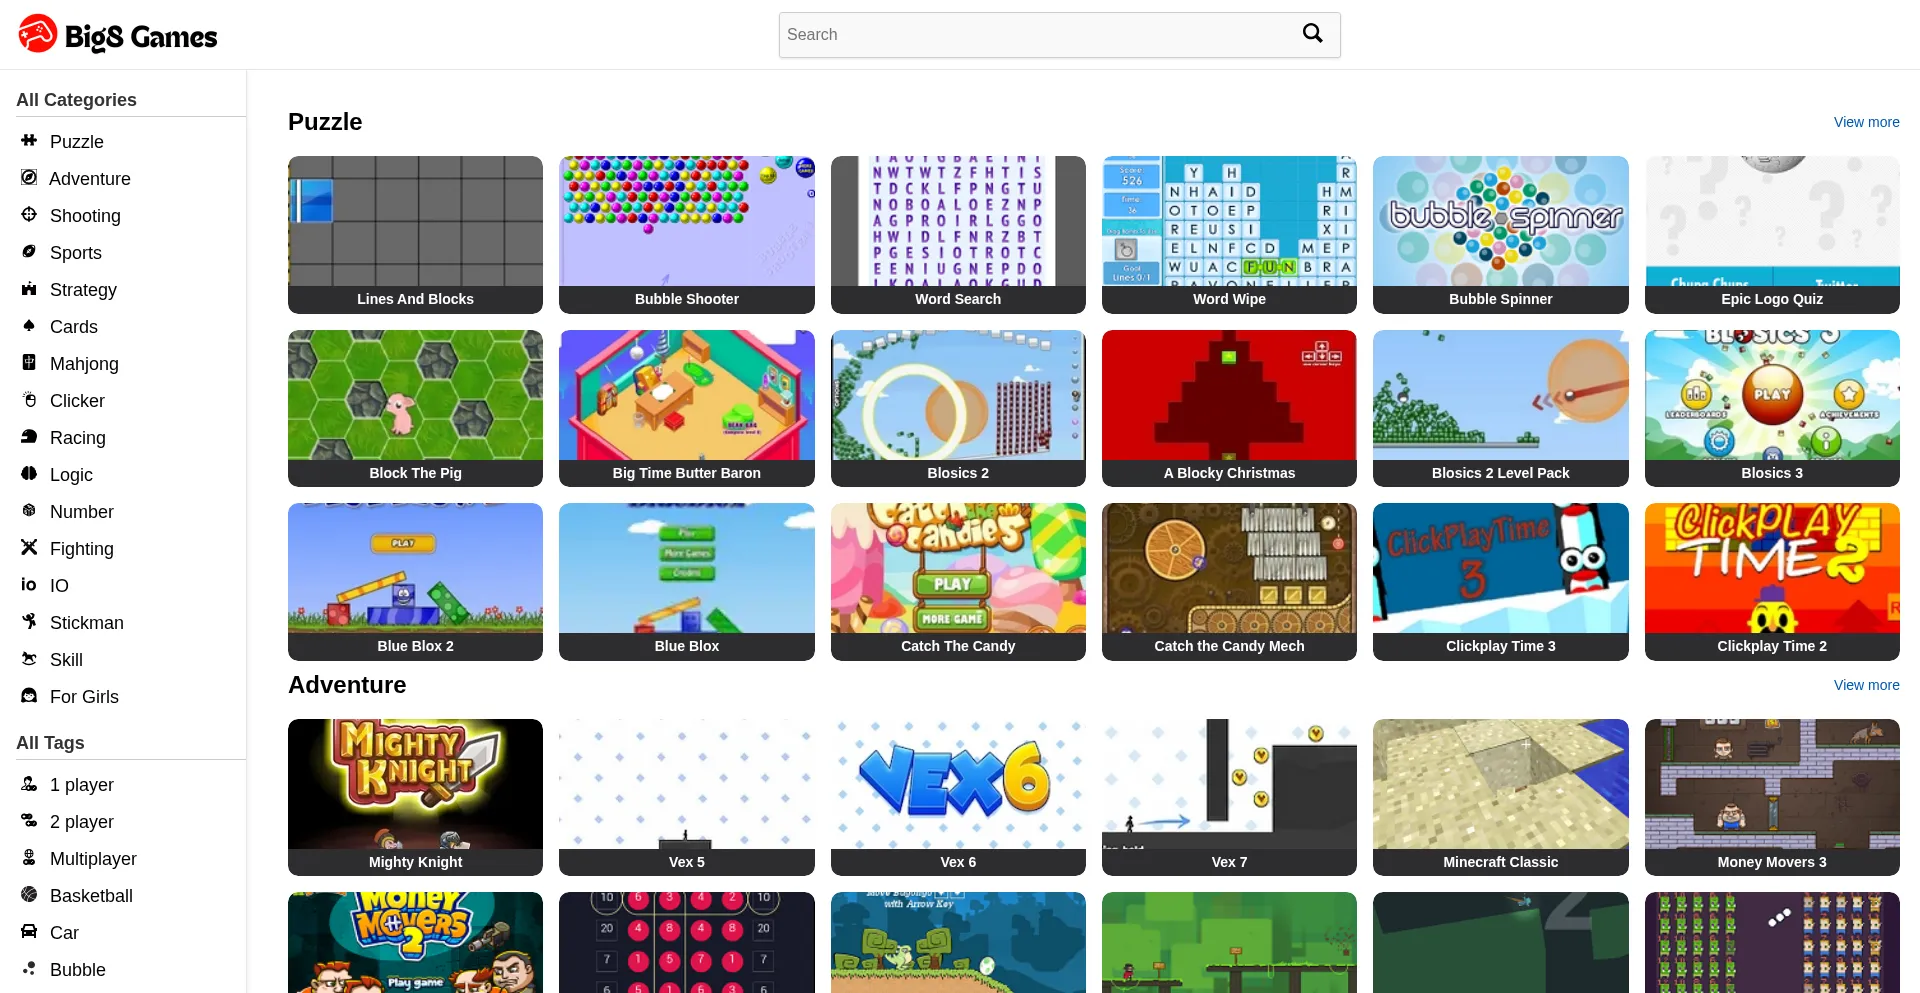Click the Cards spade icon

pyautogui.click(x=29, y=326)
